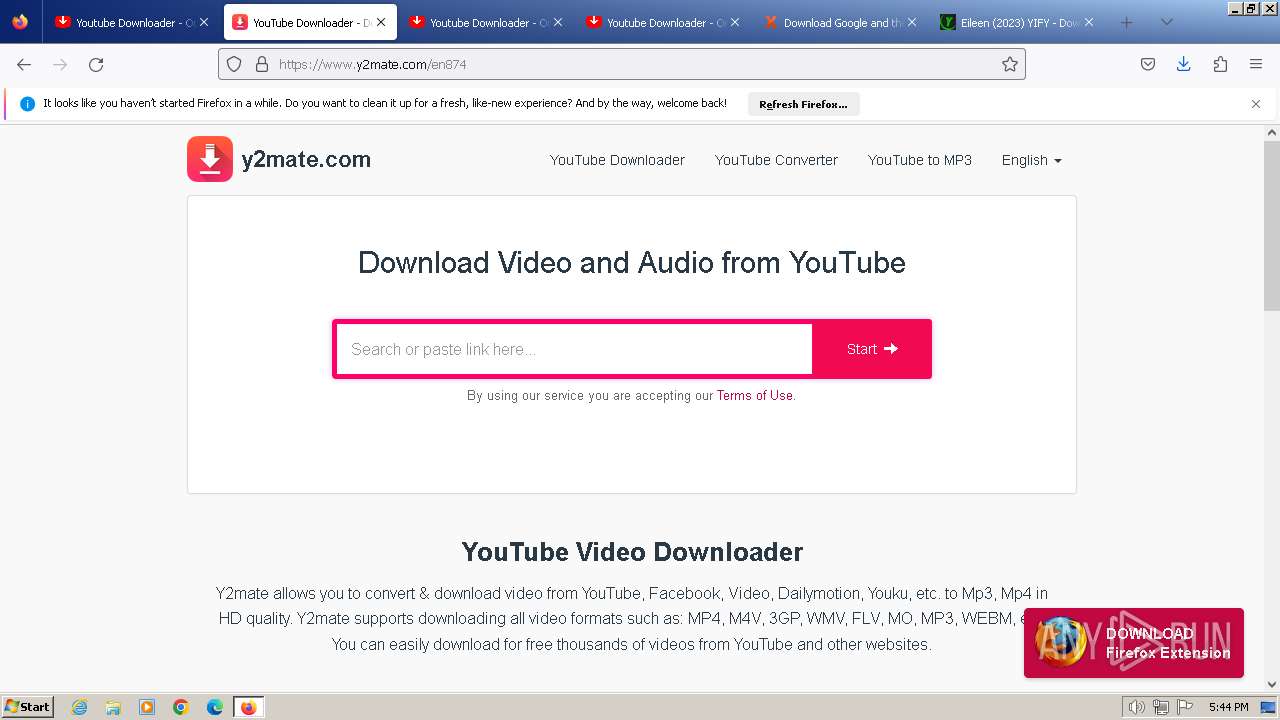Screen dimensions: 1280x720
Task: Click the scrollbar up arrow
Action: 1272,132
